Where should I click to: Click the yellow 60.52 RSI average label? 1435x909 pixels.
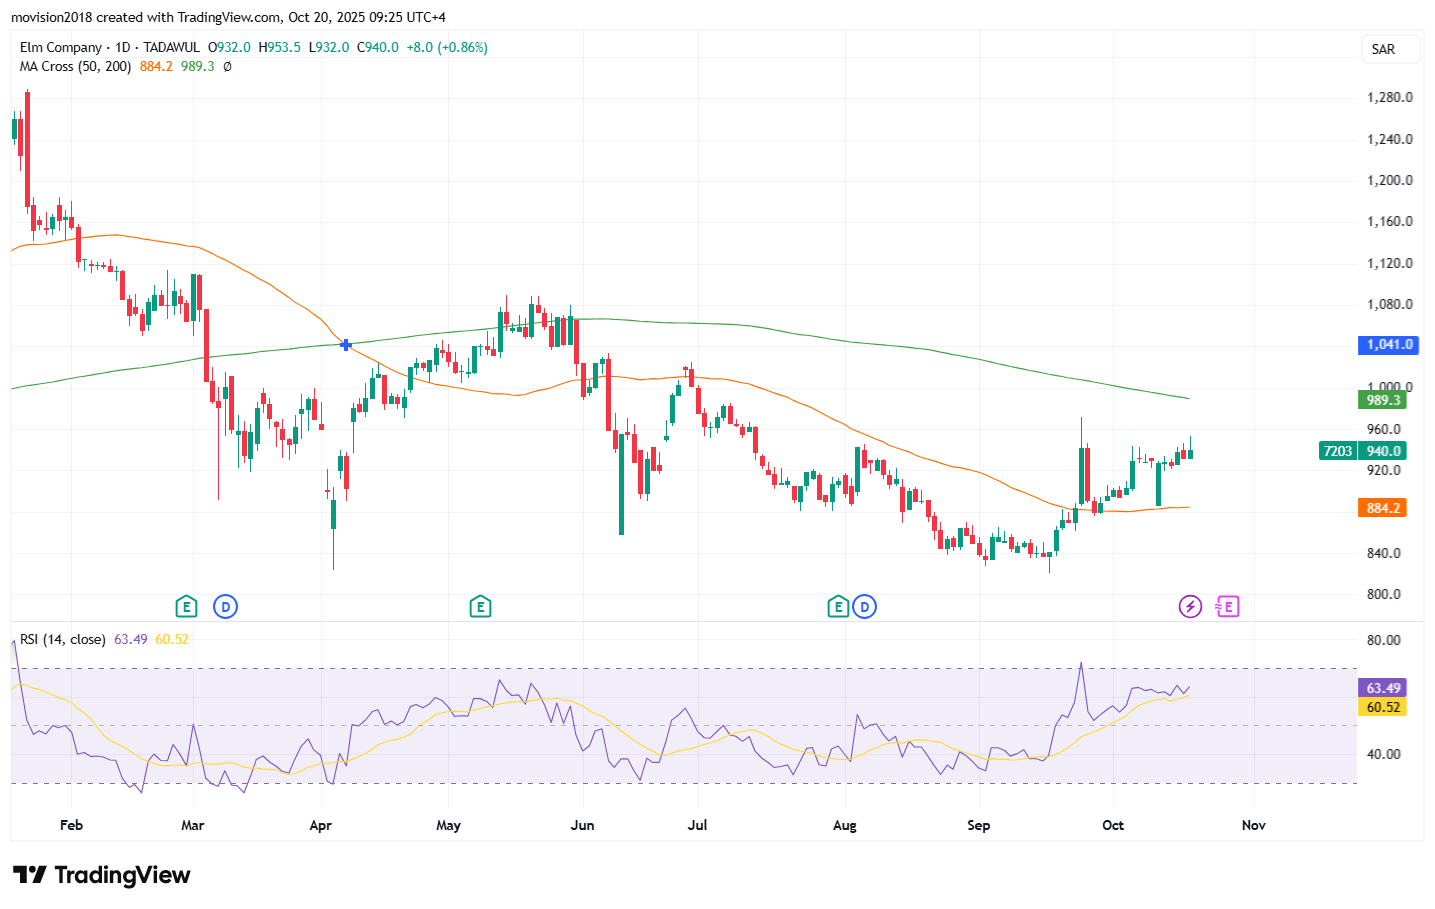(x=1383, y=707)
